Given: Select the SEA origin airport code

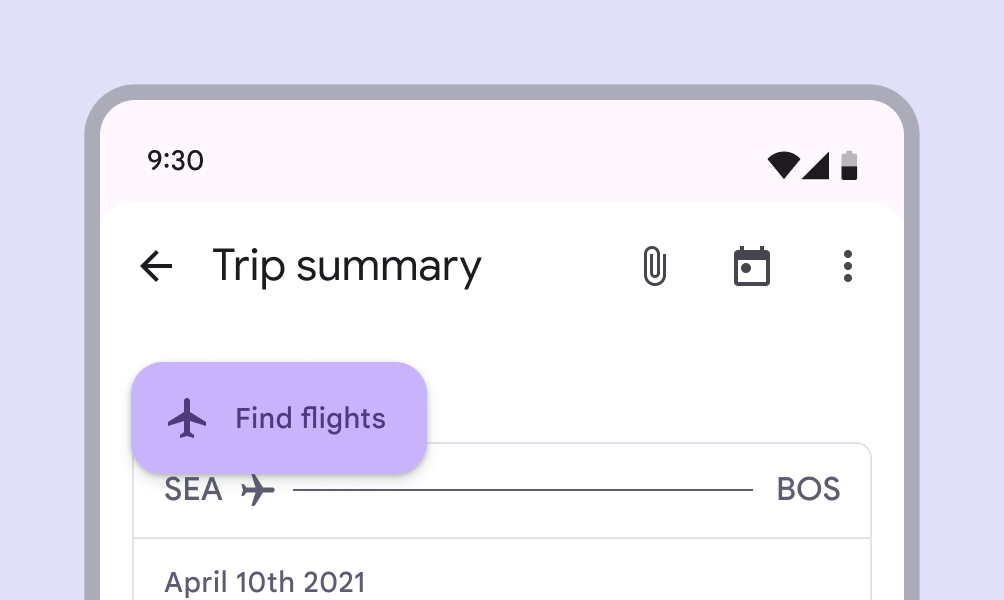Looking at the screenshot, I should pyautogui.click(x=193, y=490).
